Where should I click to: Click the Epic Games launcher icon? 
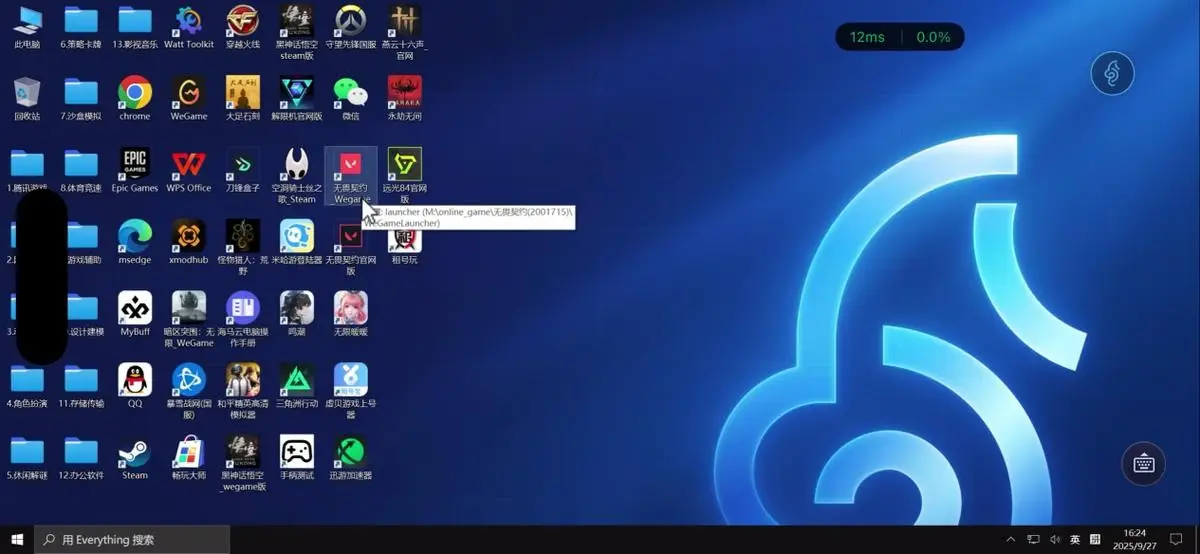point(135,165)
